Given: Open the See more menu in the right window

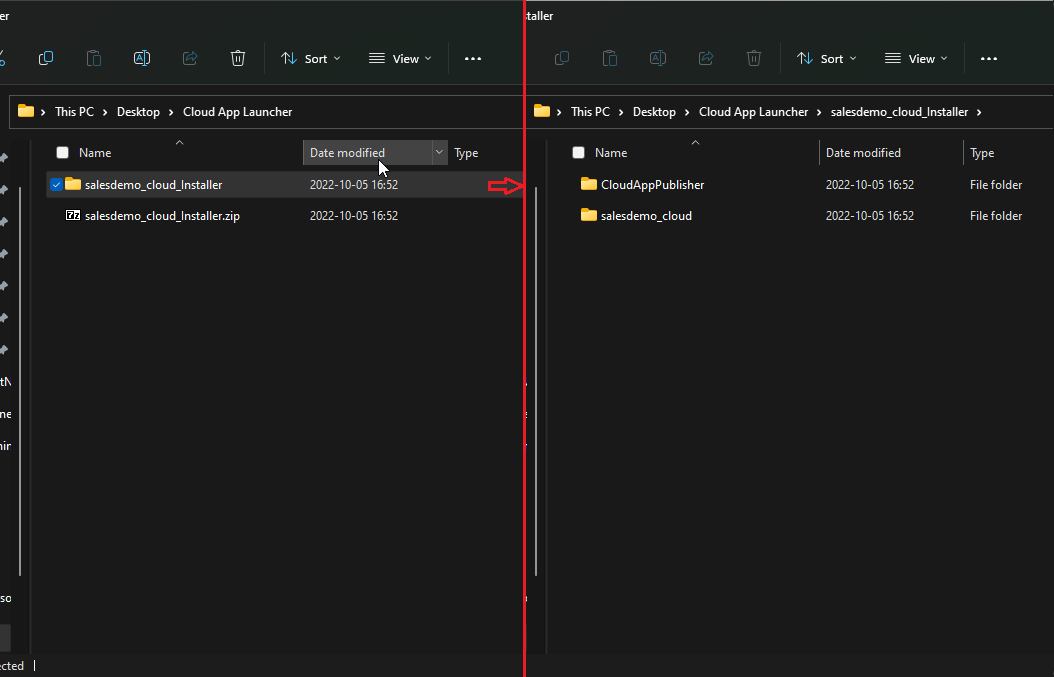Looking at the screenshot, I should click(x=989, y=58).
